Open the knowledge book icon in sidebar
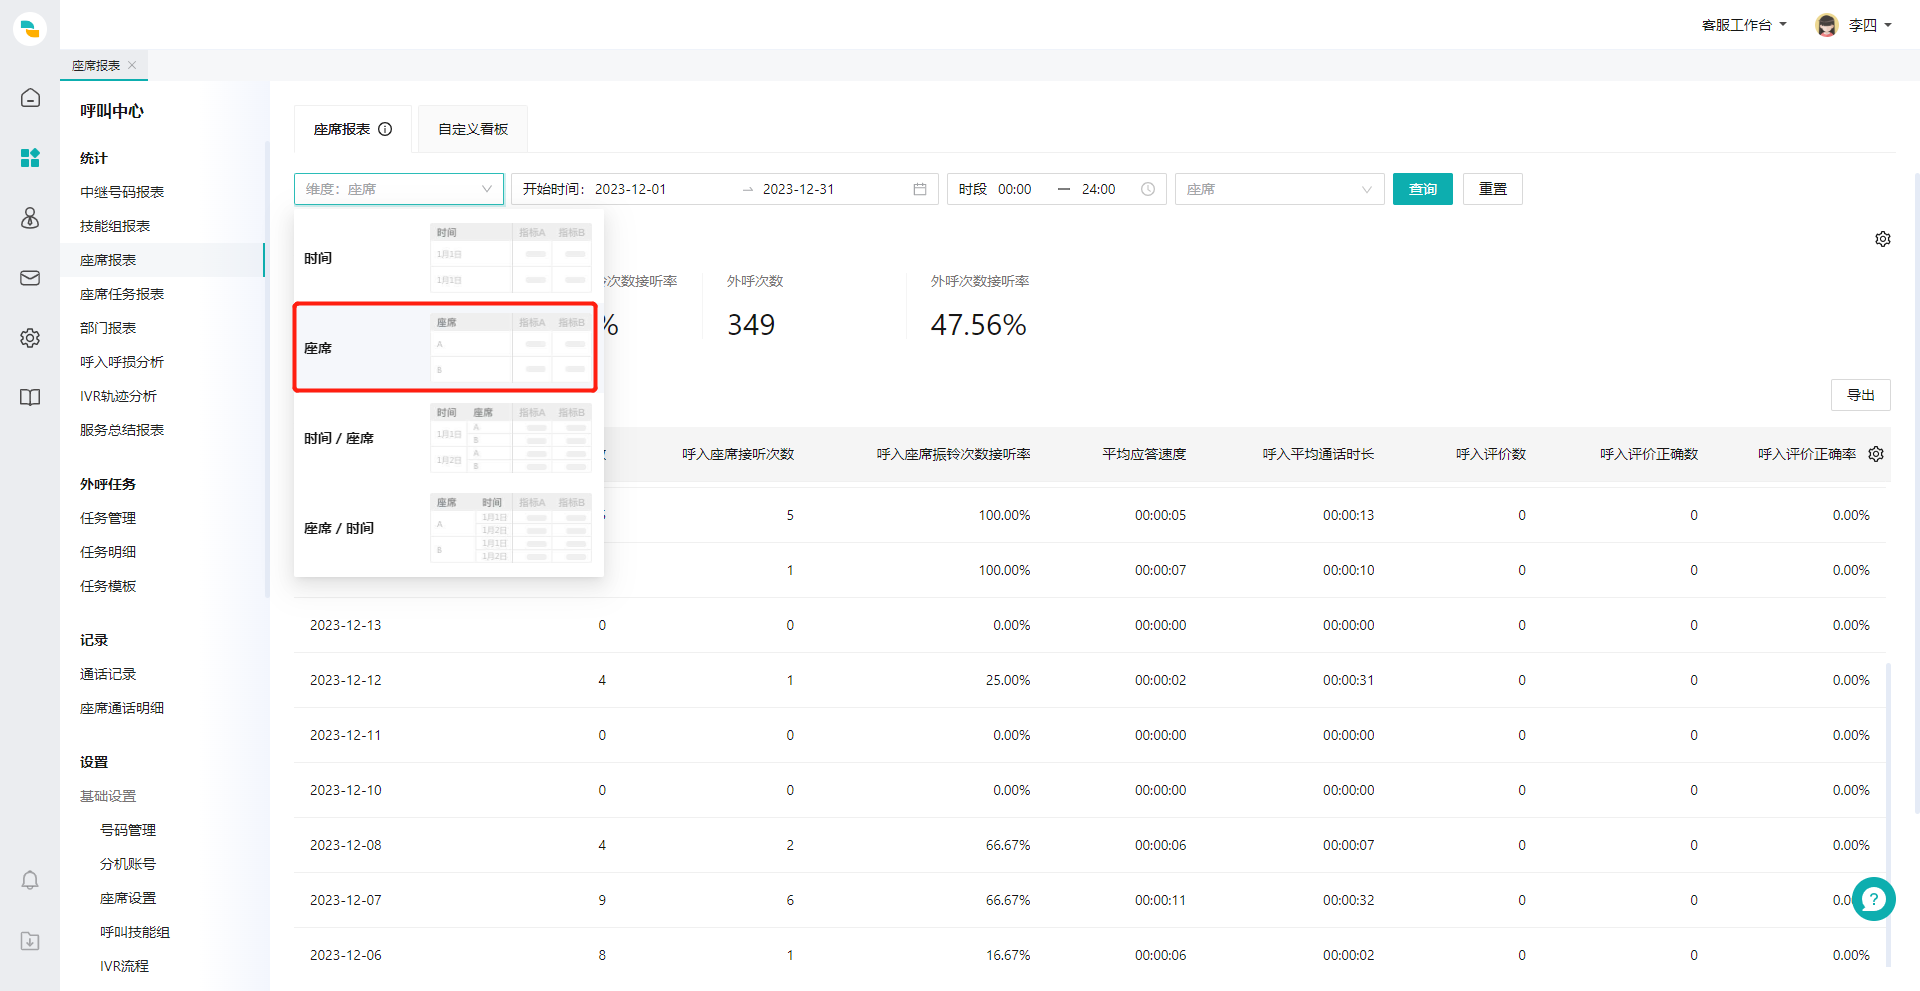This screenshot has height=991, width=1920. 30,398
